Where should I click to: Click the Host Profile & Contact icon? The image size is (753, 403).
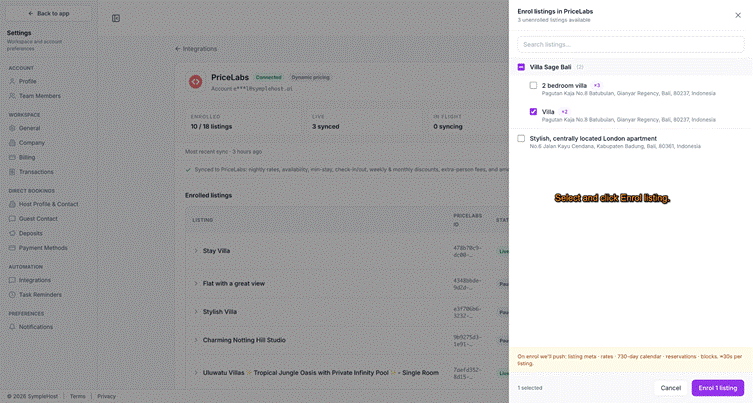point(12,204)
